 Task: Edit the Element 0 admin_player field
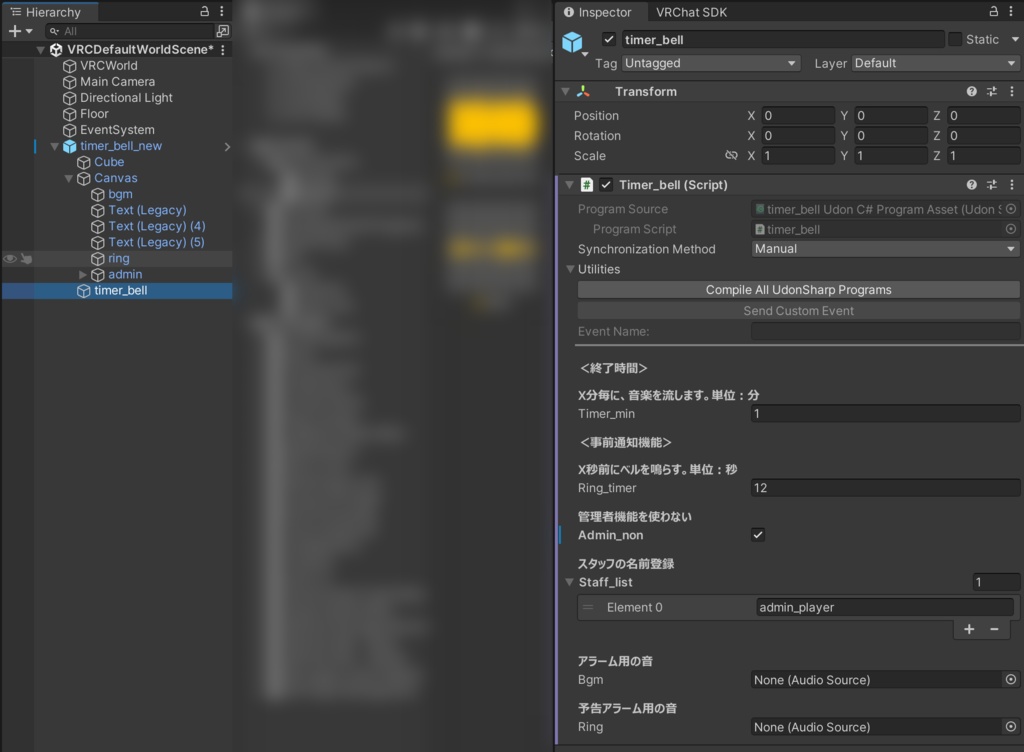[884, 607]
